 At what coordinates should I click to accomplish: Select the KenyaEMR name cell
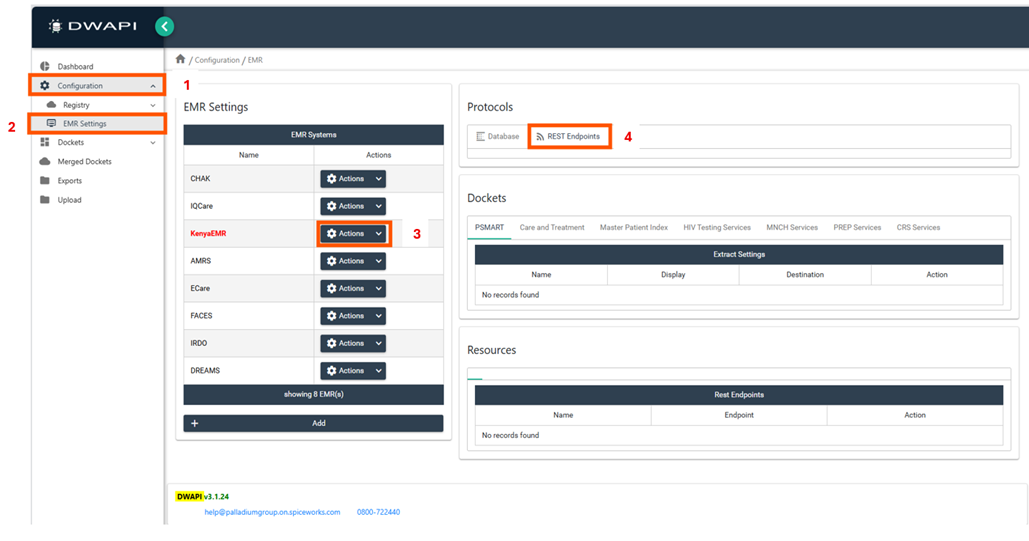[249, 234]
